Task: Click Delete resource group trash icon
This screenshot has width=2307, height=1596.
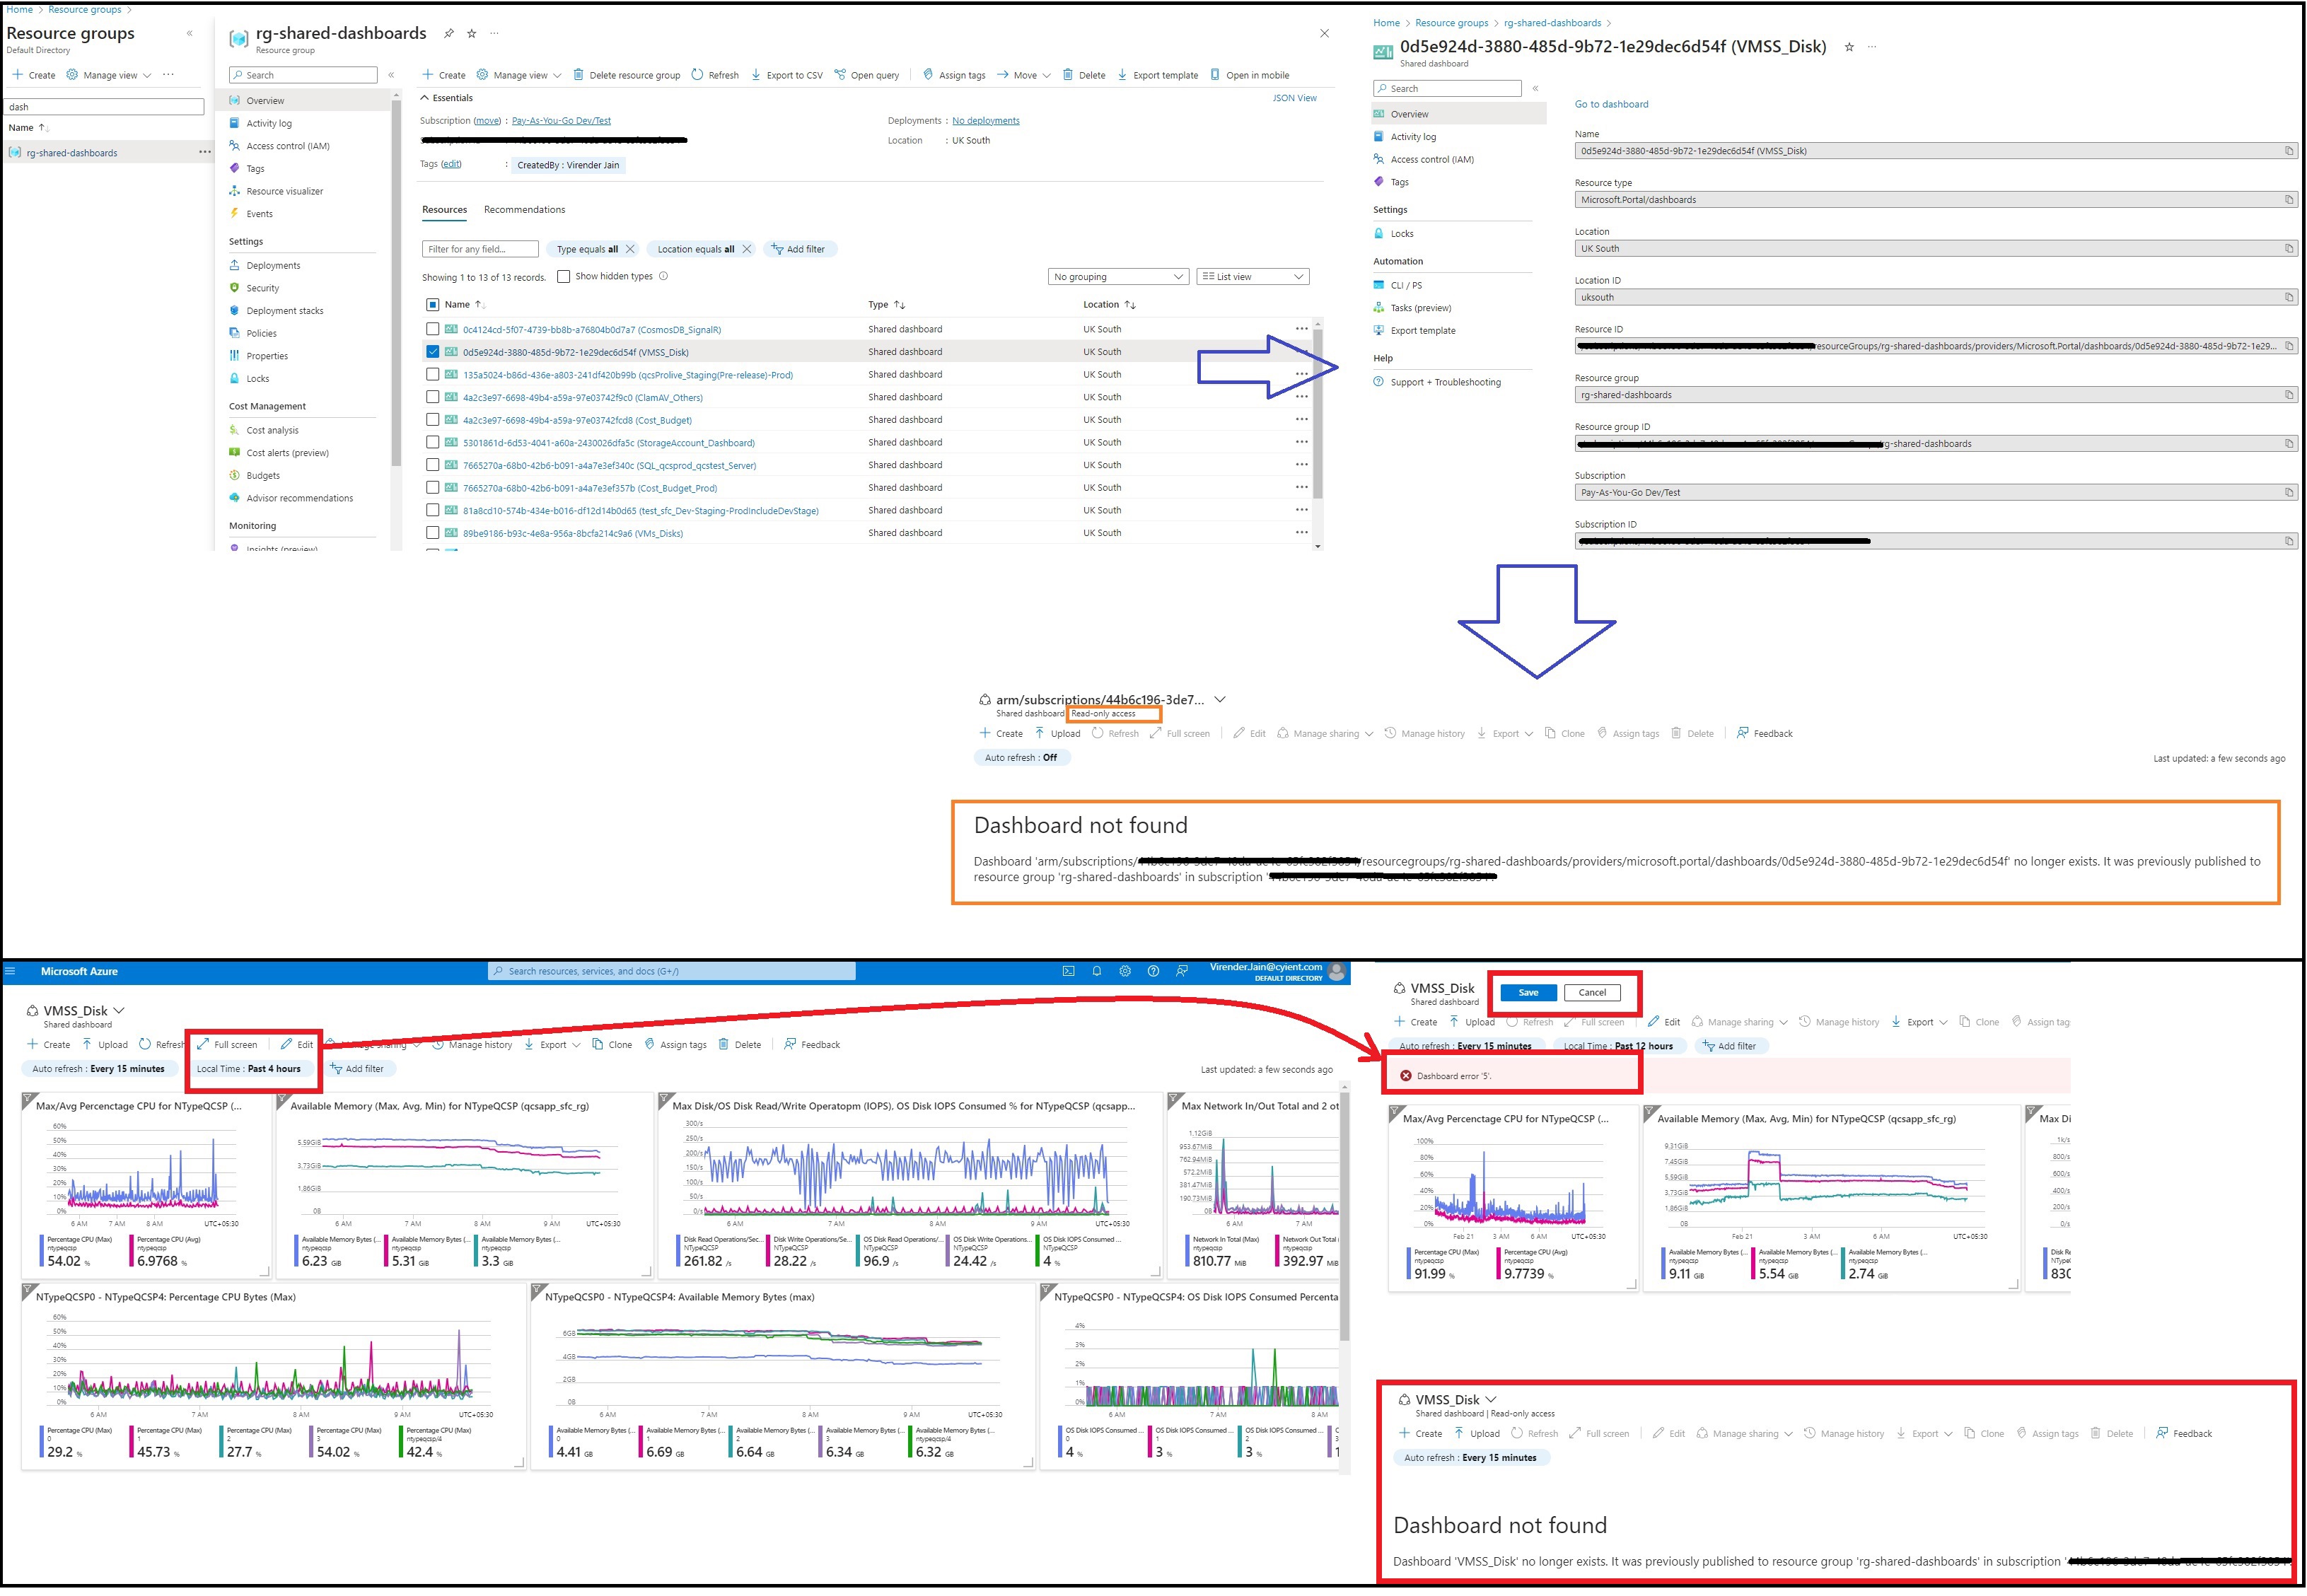Action: point(579,75)
